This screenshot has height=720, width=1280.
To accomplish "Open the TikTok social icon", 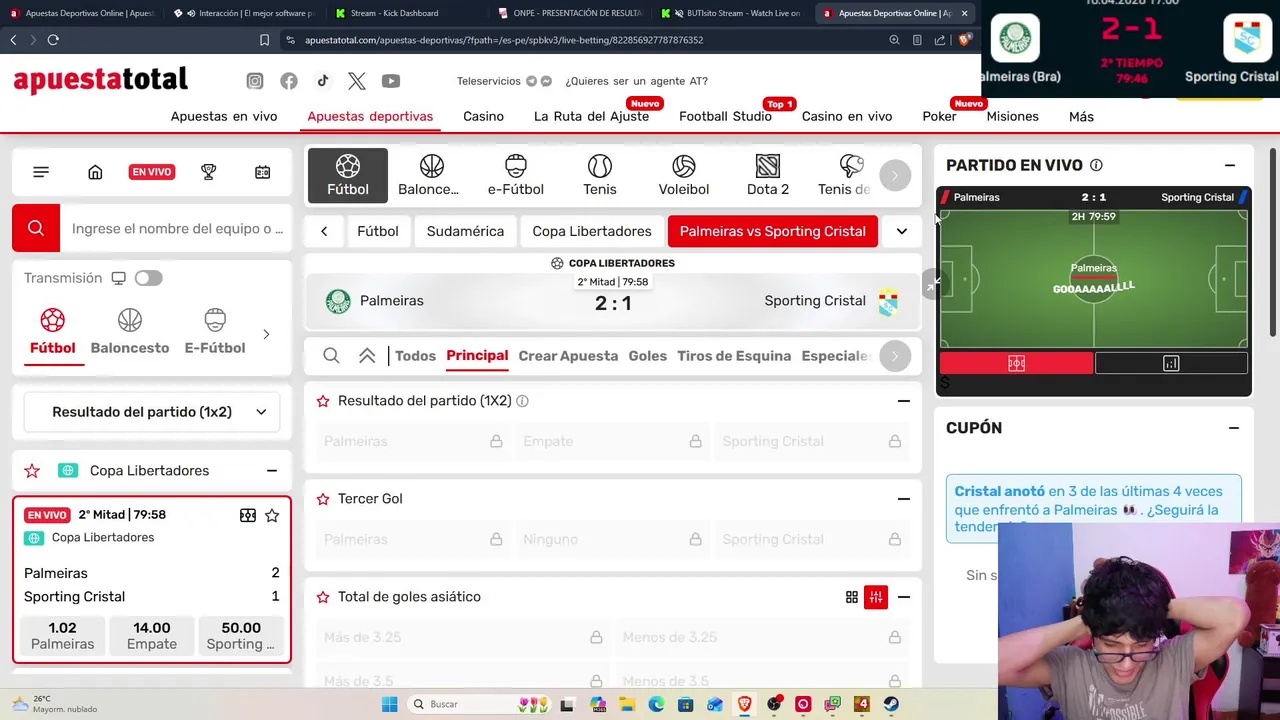I will pyautogui.click(x=322, y=81).
